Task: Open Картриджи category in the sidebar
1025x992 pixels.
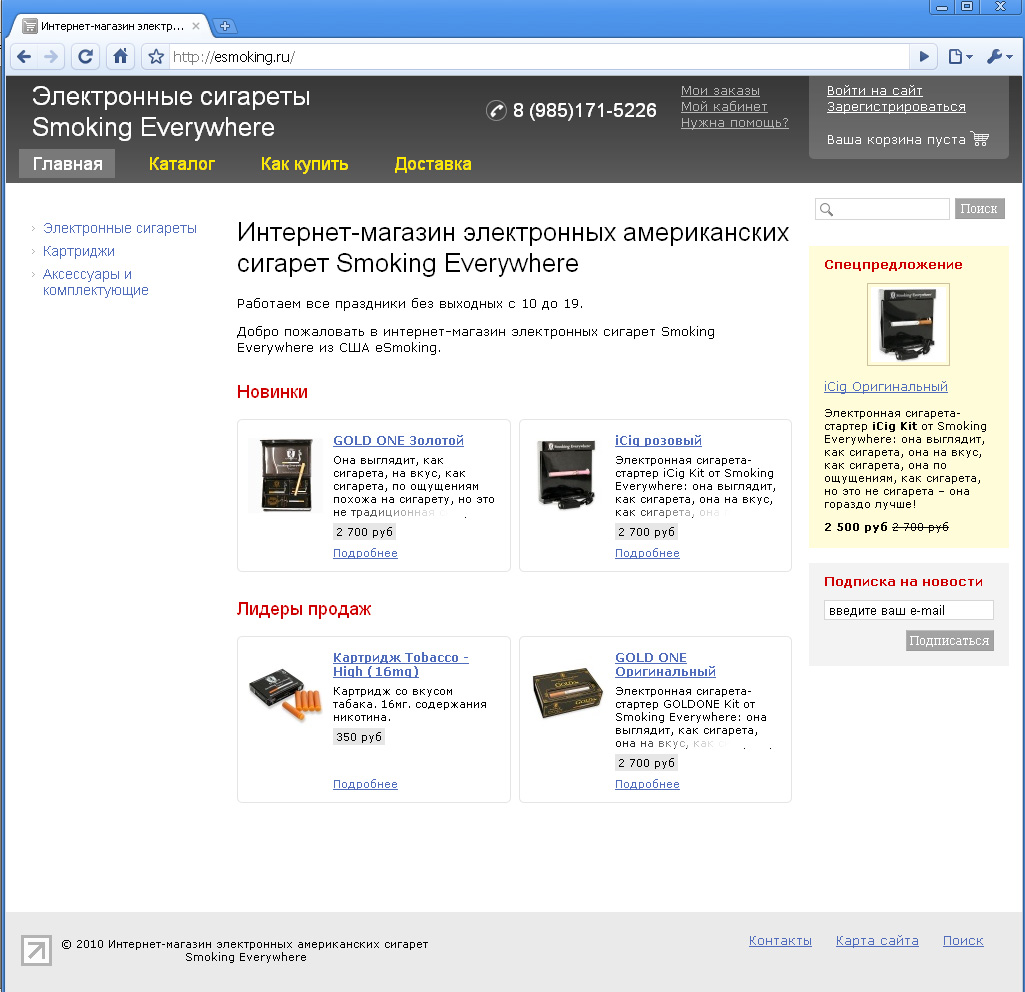Action: (x=78, y=251)
